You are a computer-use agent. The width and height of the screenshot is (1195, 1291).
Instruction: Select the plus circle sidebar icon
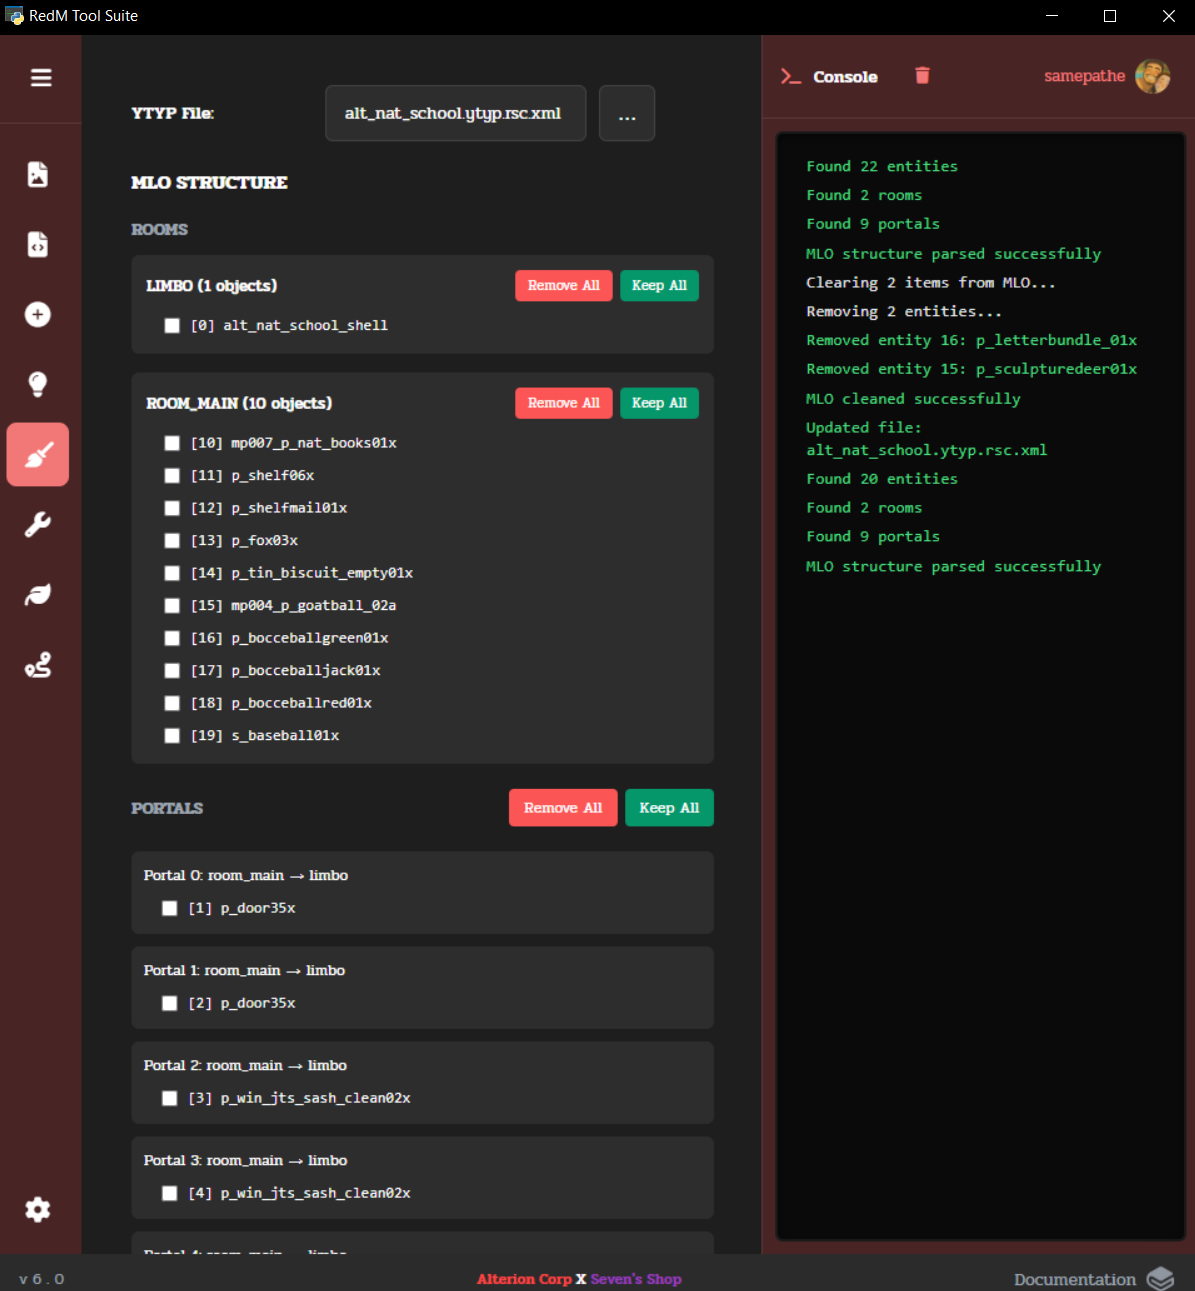(x=38, y=315)
